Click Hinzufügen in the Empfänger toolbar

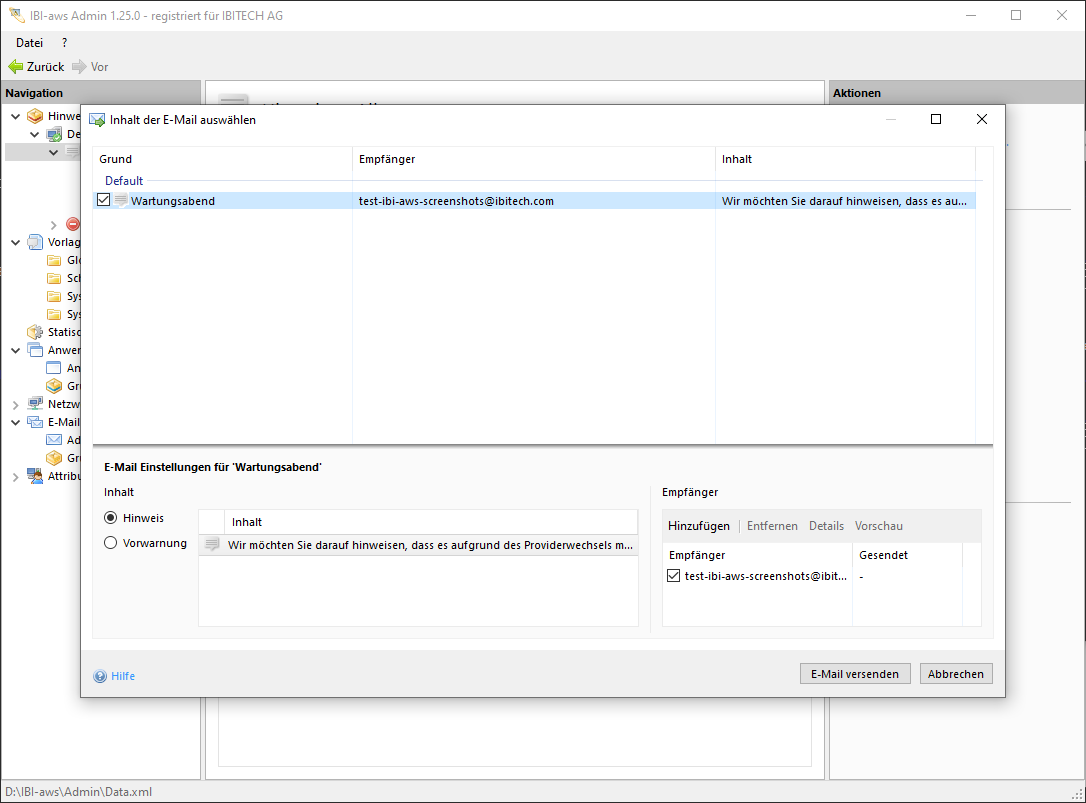(x=699, y=526)
